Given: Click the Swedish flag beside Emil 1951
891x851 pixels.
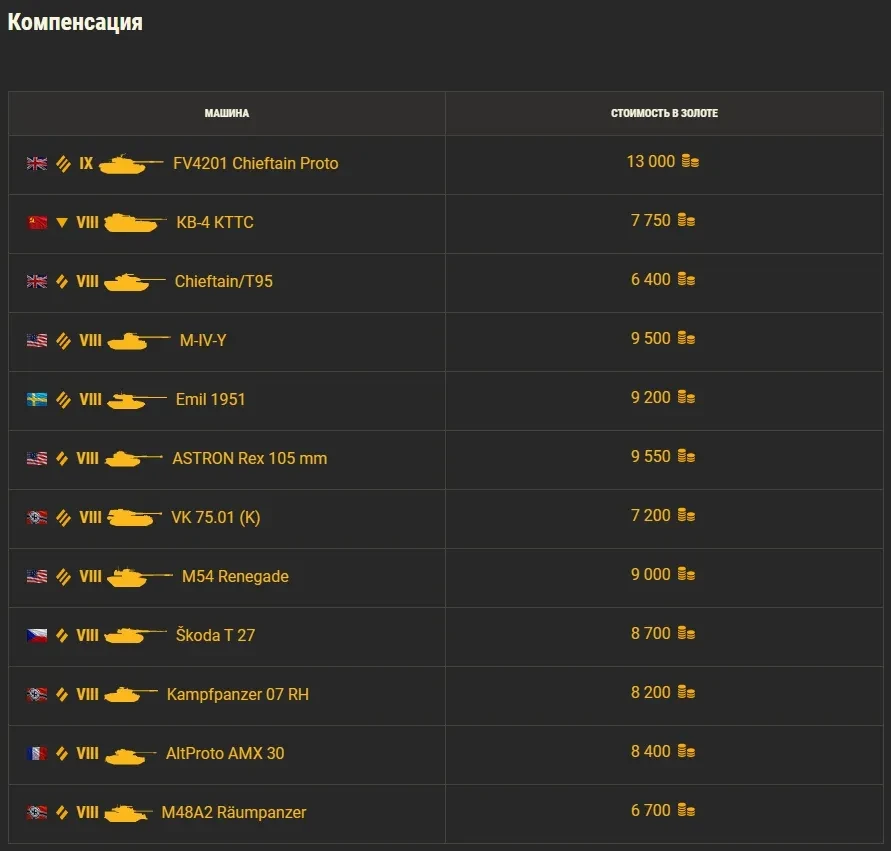Looking at the screenshot, I should pos(37,399).
